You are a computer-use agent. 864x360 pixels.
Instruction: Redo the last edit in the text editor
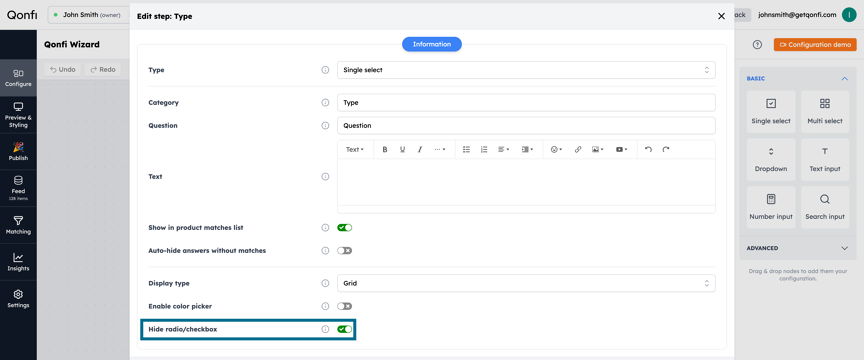coord(666,149)
